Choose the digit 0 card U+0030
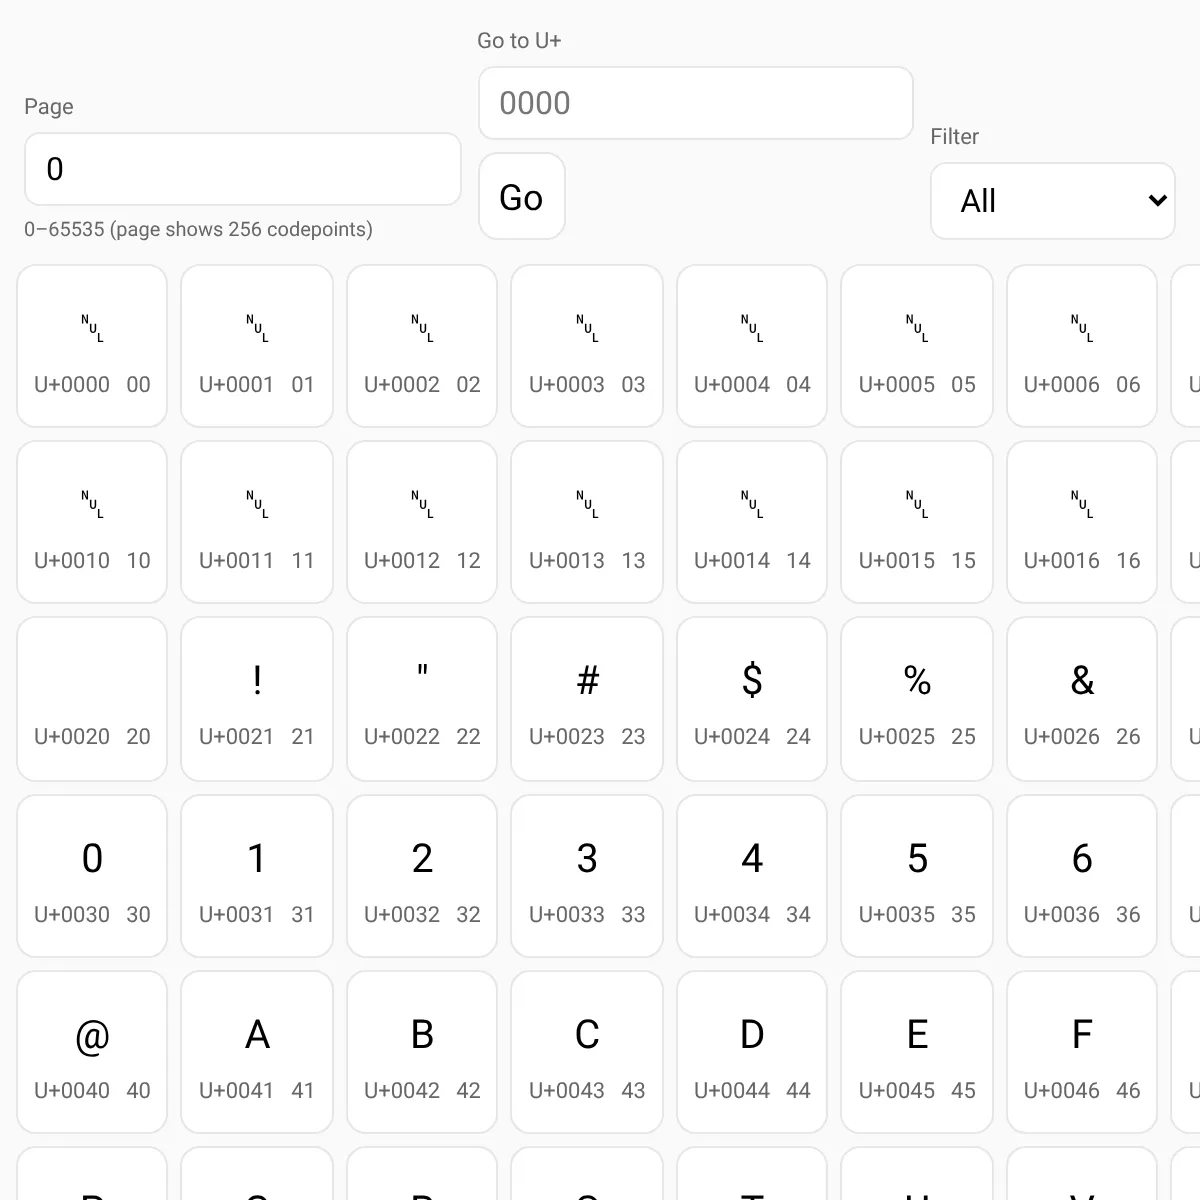Image resolution: width=1200 pixels, height=1200 pixels. point(92,876)
